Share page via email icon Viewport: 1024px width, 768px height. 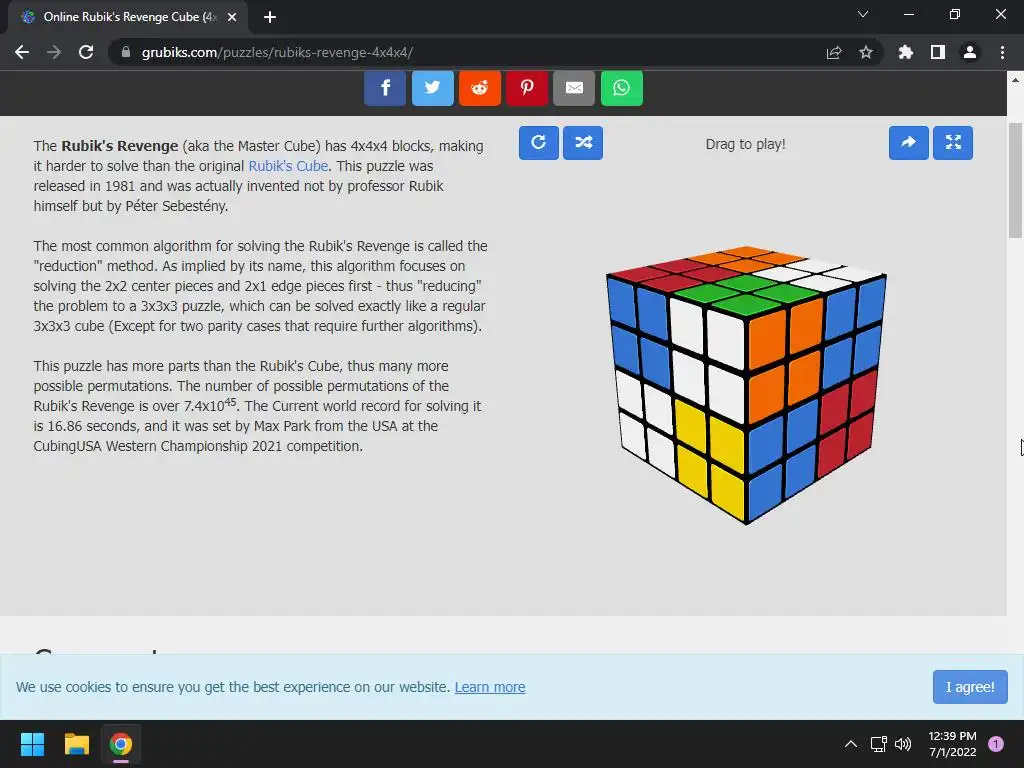point(574,88)
